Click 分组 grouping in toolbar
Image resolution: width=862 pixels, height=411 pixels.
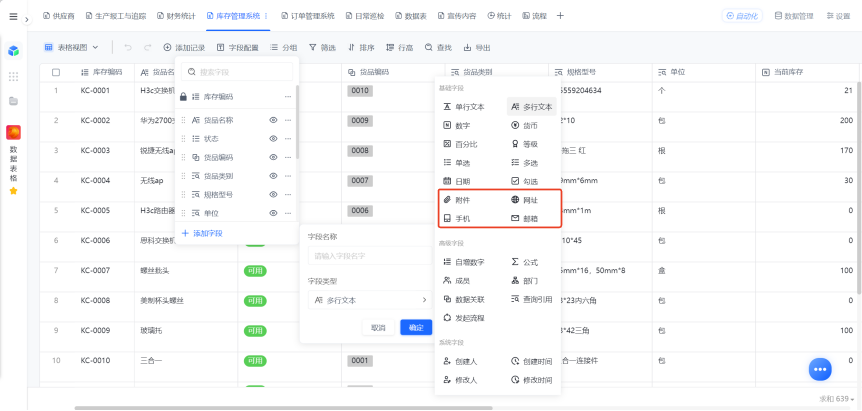coord(284,48)
